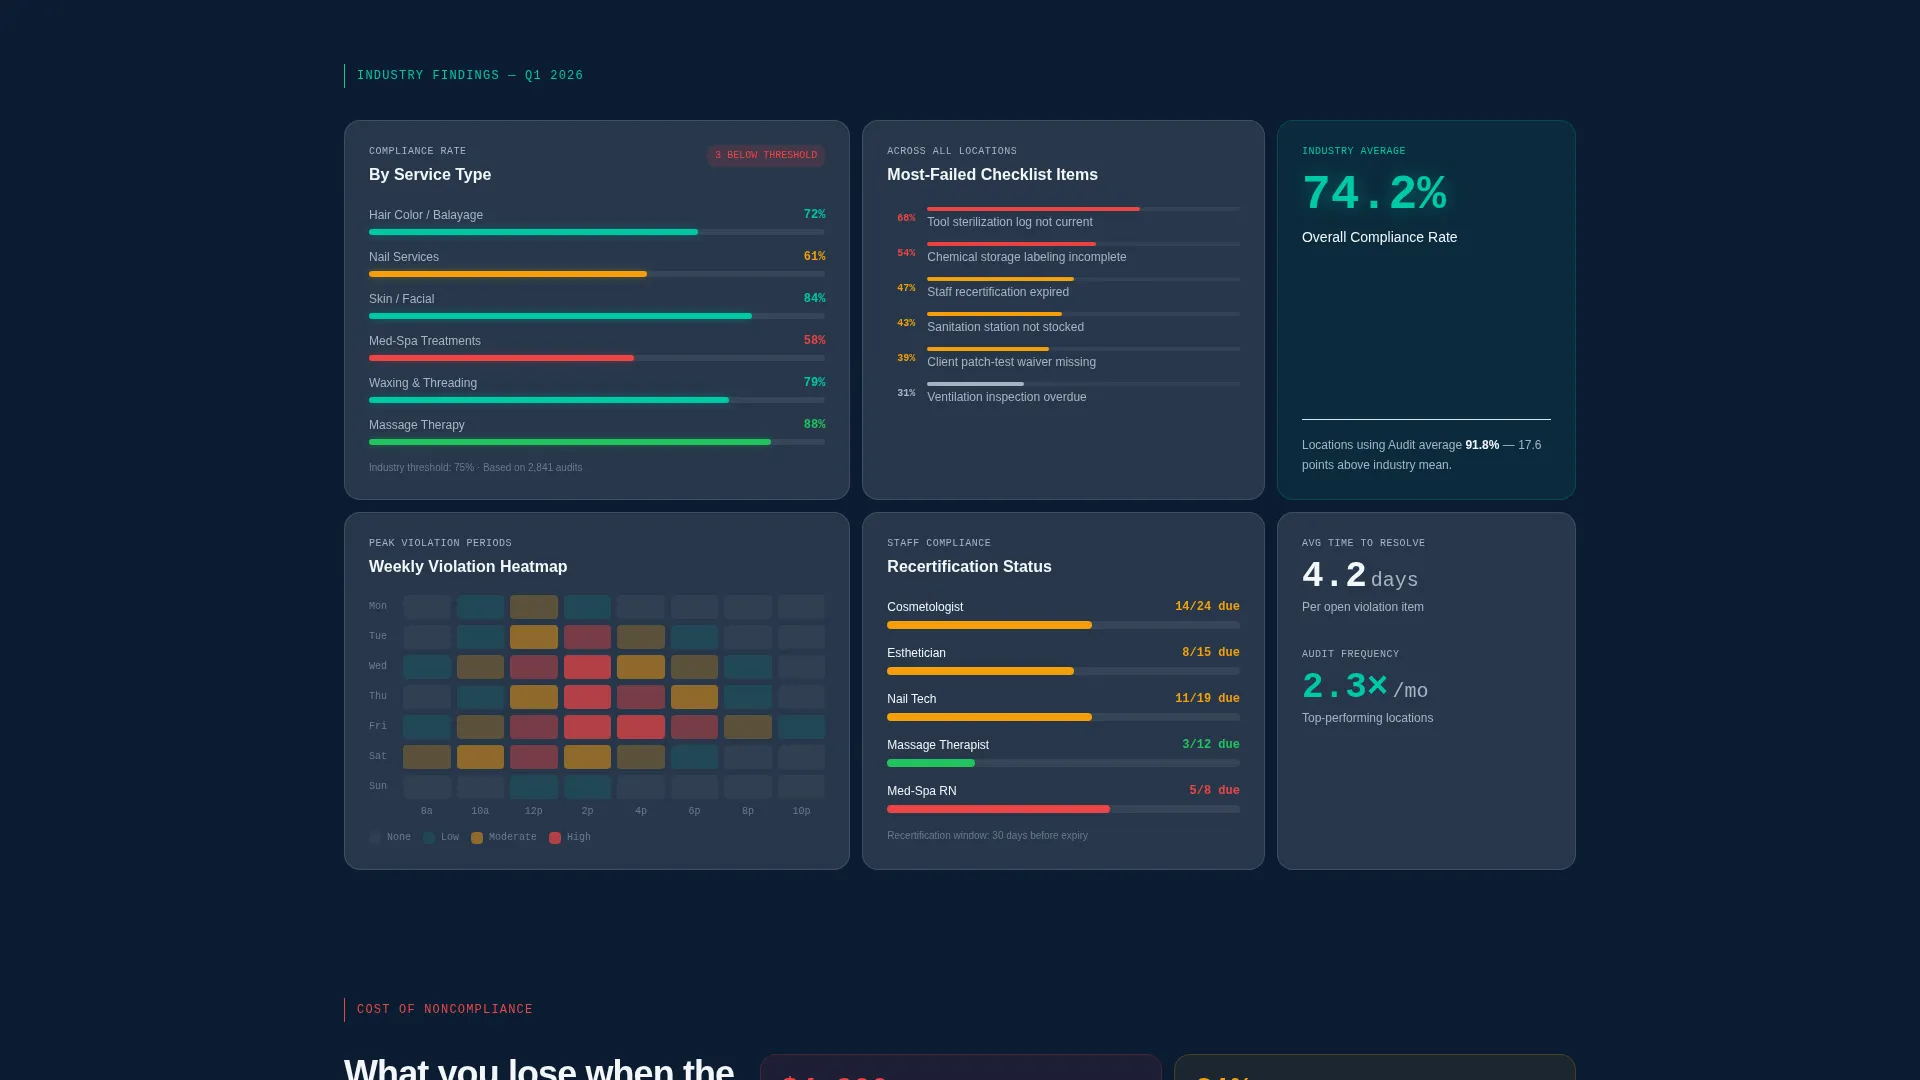Click the Nail Services compliance bar
This screenshot has height=1080, width=1920.
coord(597,274)
